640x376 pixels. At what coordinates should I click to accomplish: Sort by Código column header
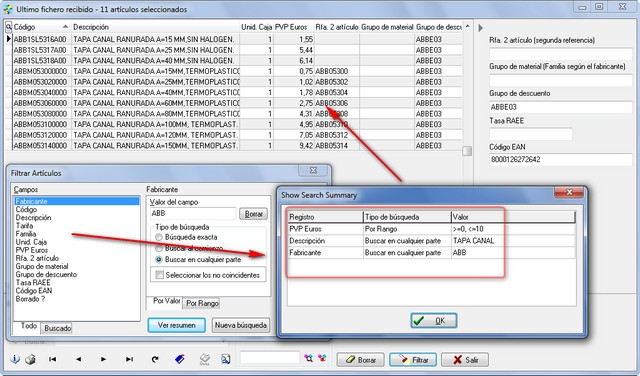click(x=41, y=27)
